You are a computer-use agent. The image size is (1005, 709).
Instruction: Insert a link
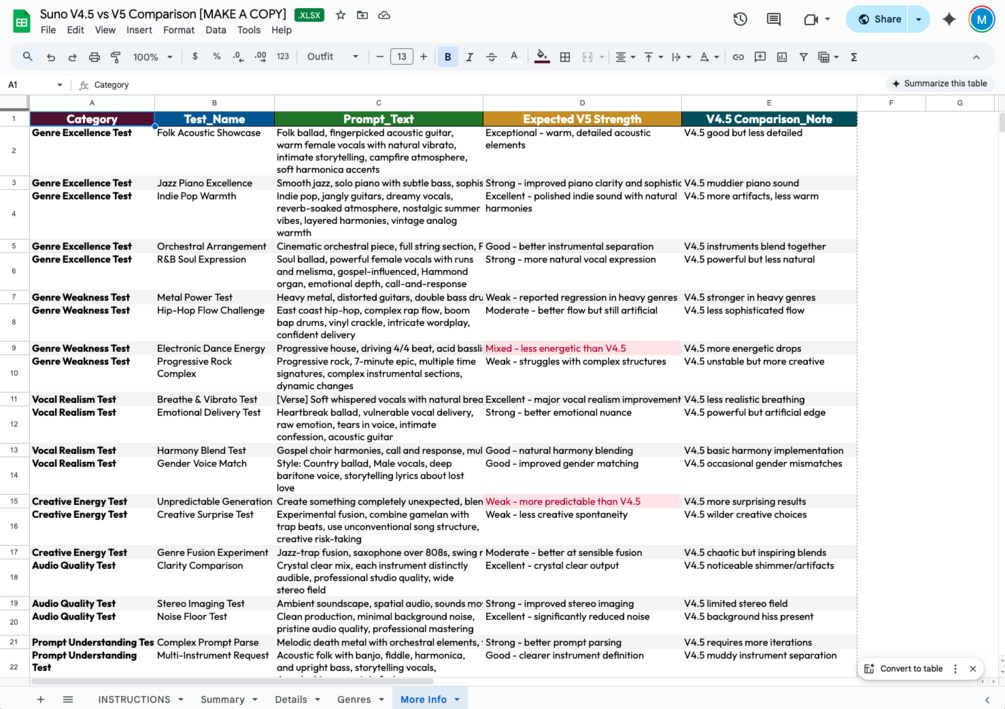tap(738, 57)
